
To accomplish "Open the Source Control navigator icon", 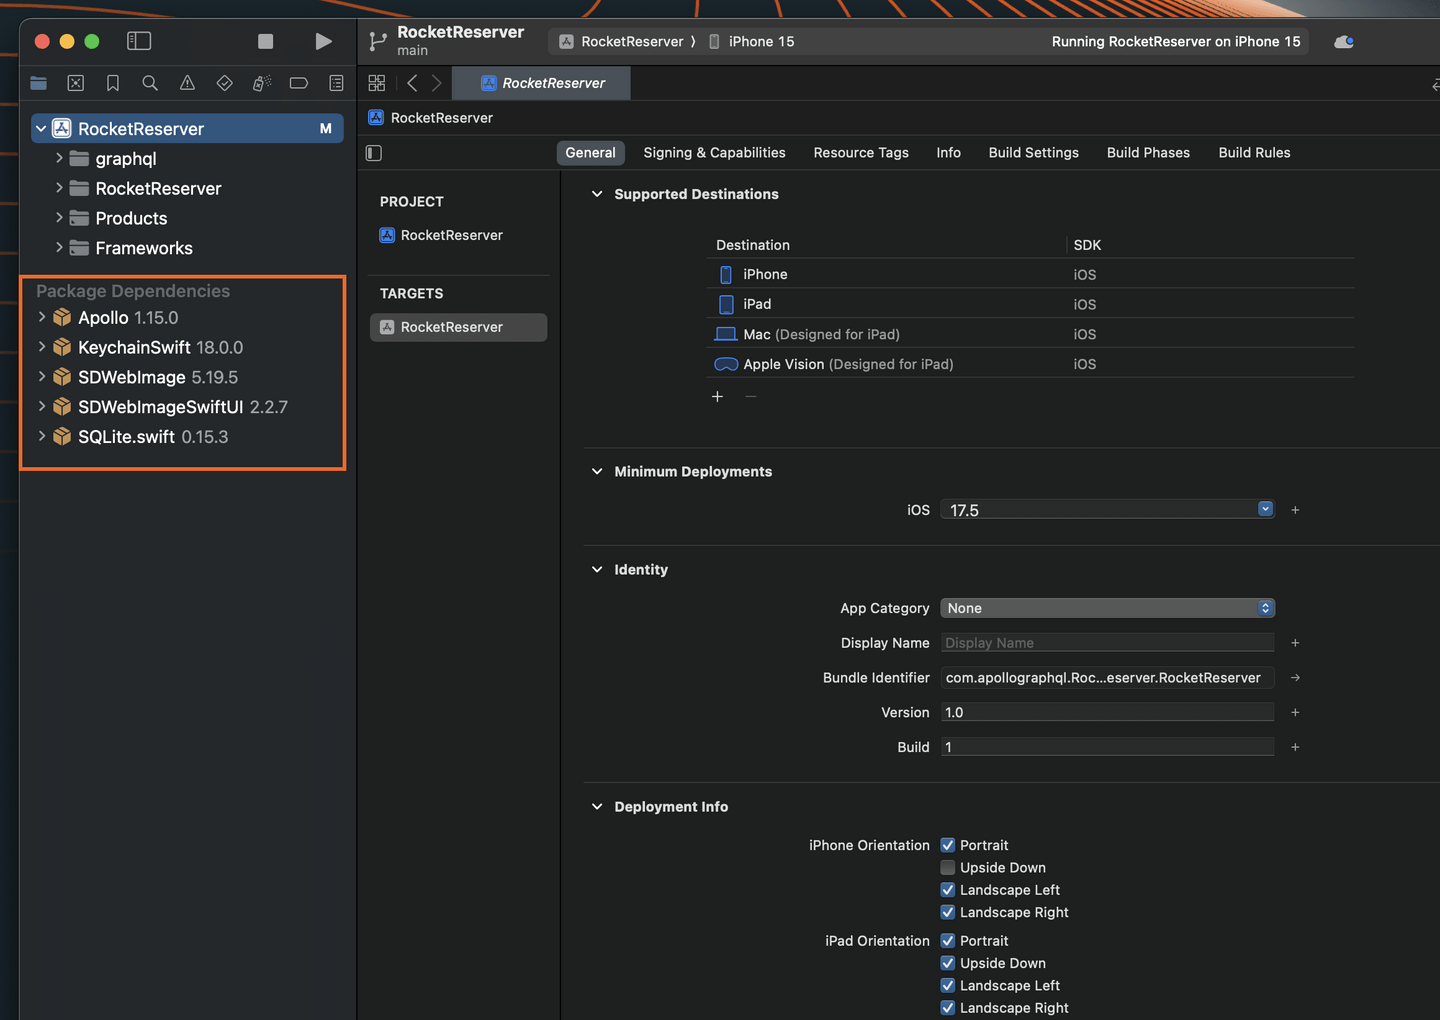I will coord(76,83).
